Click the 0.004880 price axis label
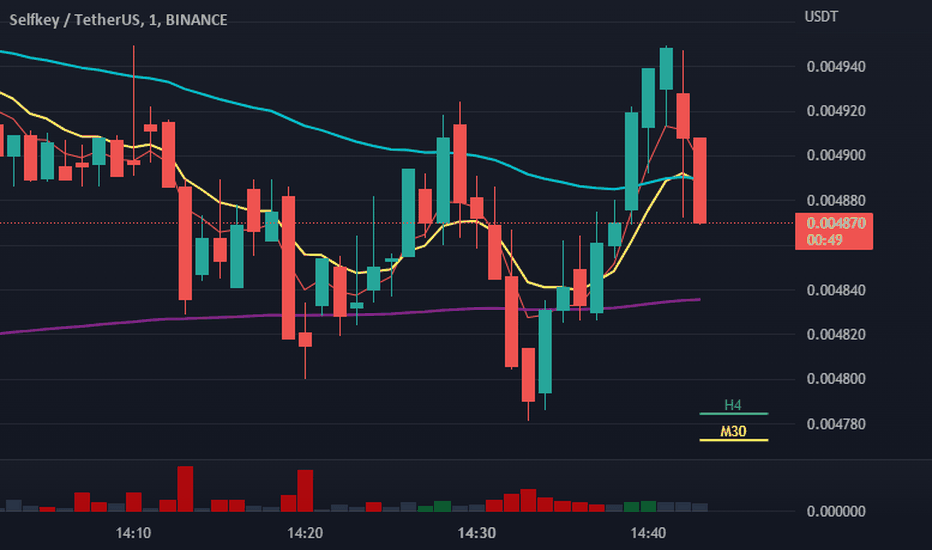Viewport: 932px width, 550px height. click(x=836, y=200)
